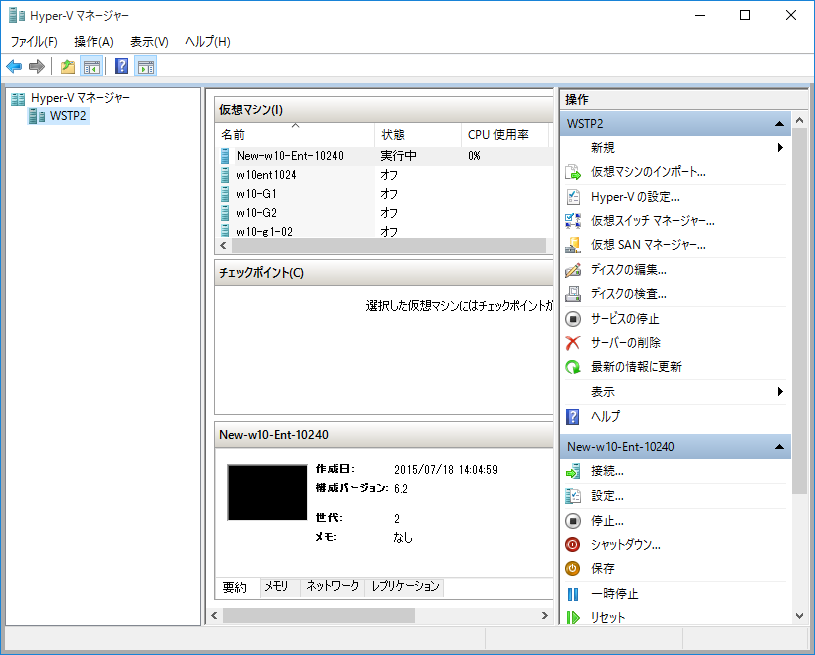Expand the 新規 submenu arrow
815x655 pixels.
[780, 148]
